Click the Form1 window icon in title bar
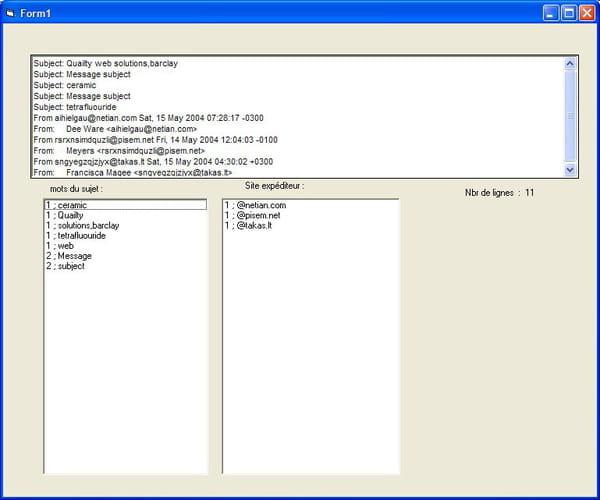 pyautogui.click(x=10, y=12)
